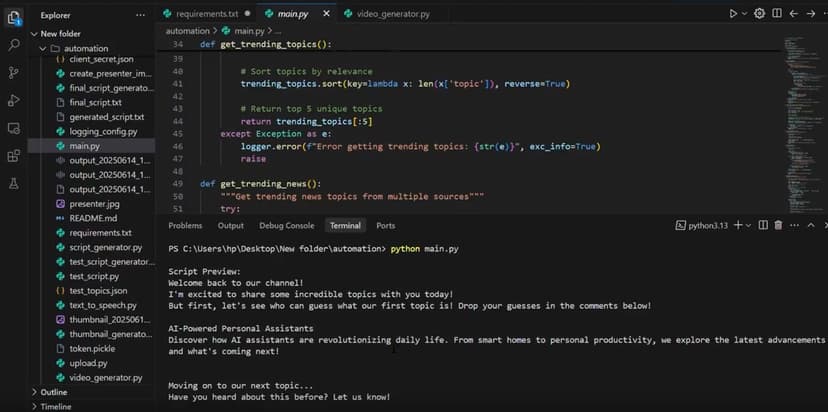Viewport: 828px width, 412px height.
Task: Open the new terminal launch profile dropdown
Action: (748, 226)
